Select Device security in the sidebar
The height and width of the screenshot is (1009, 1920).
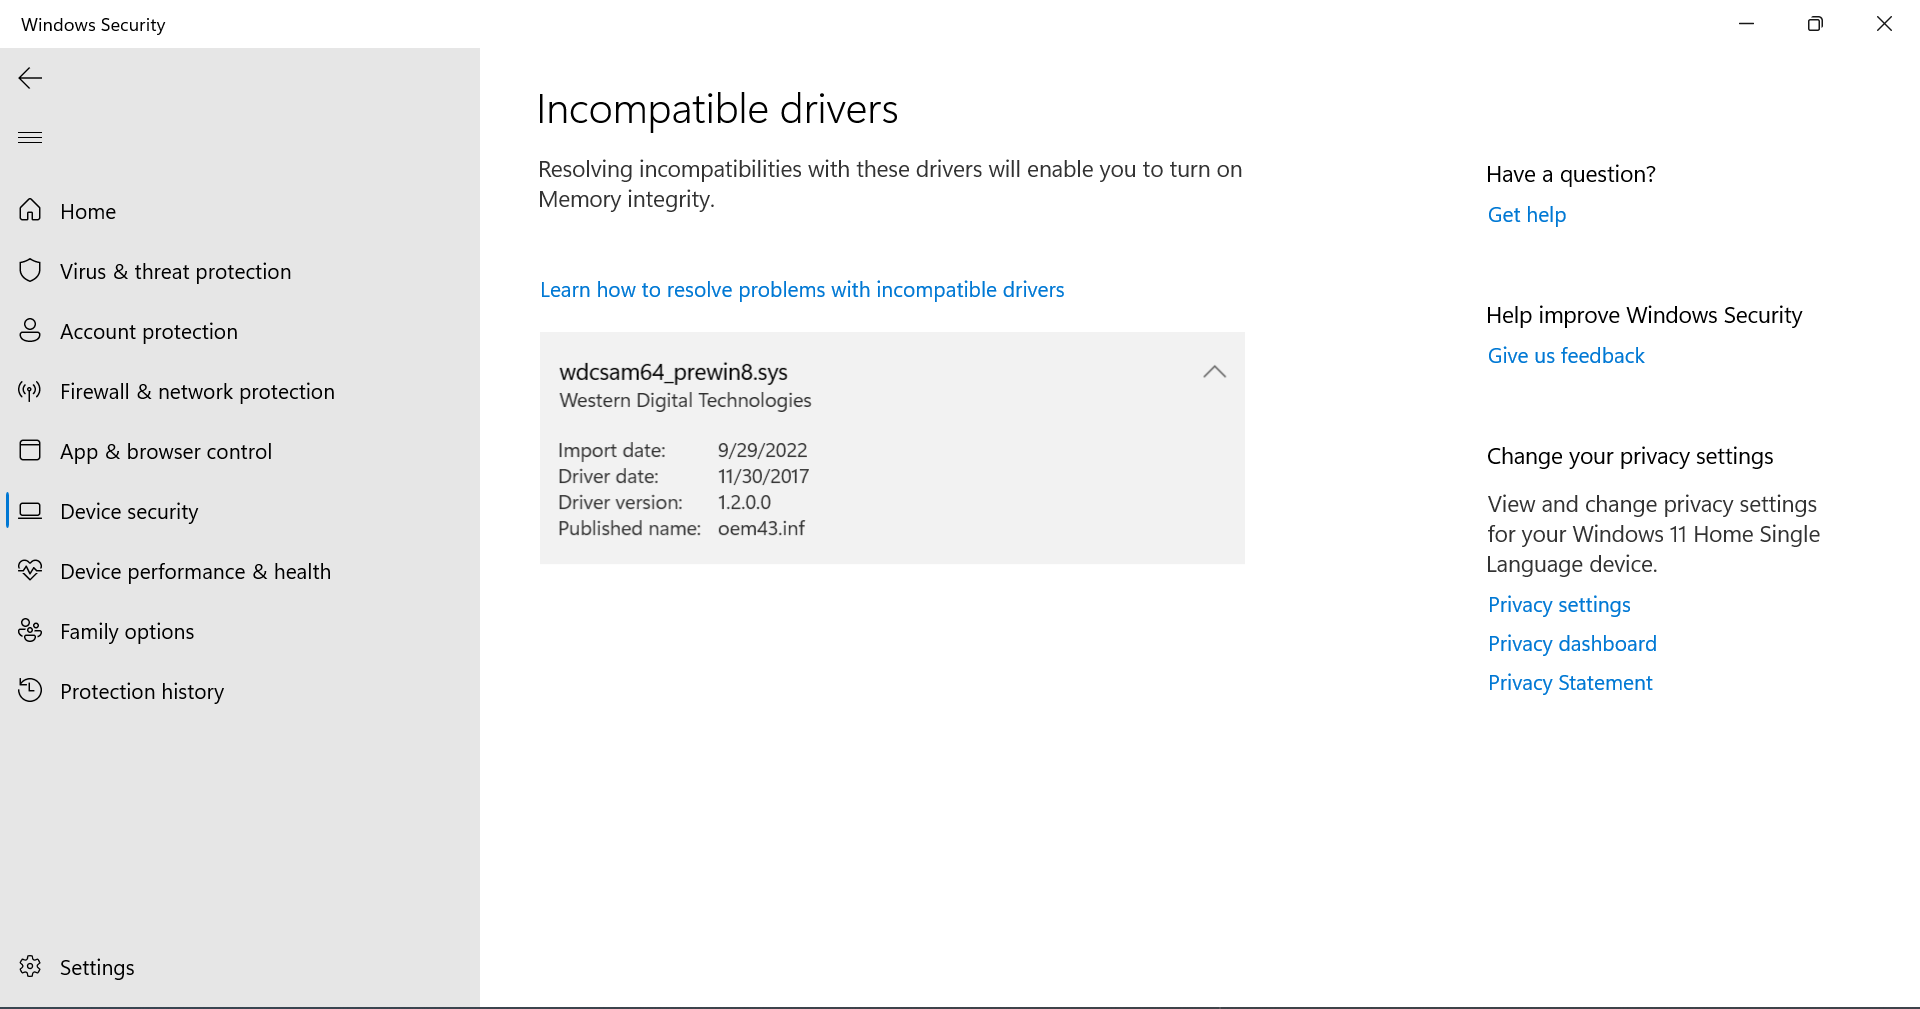pos(128,511)
